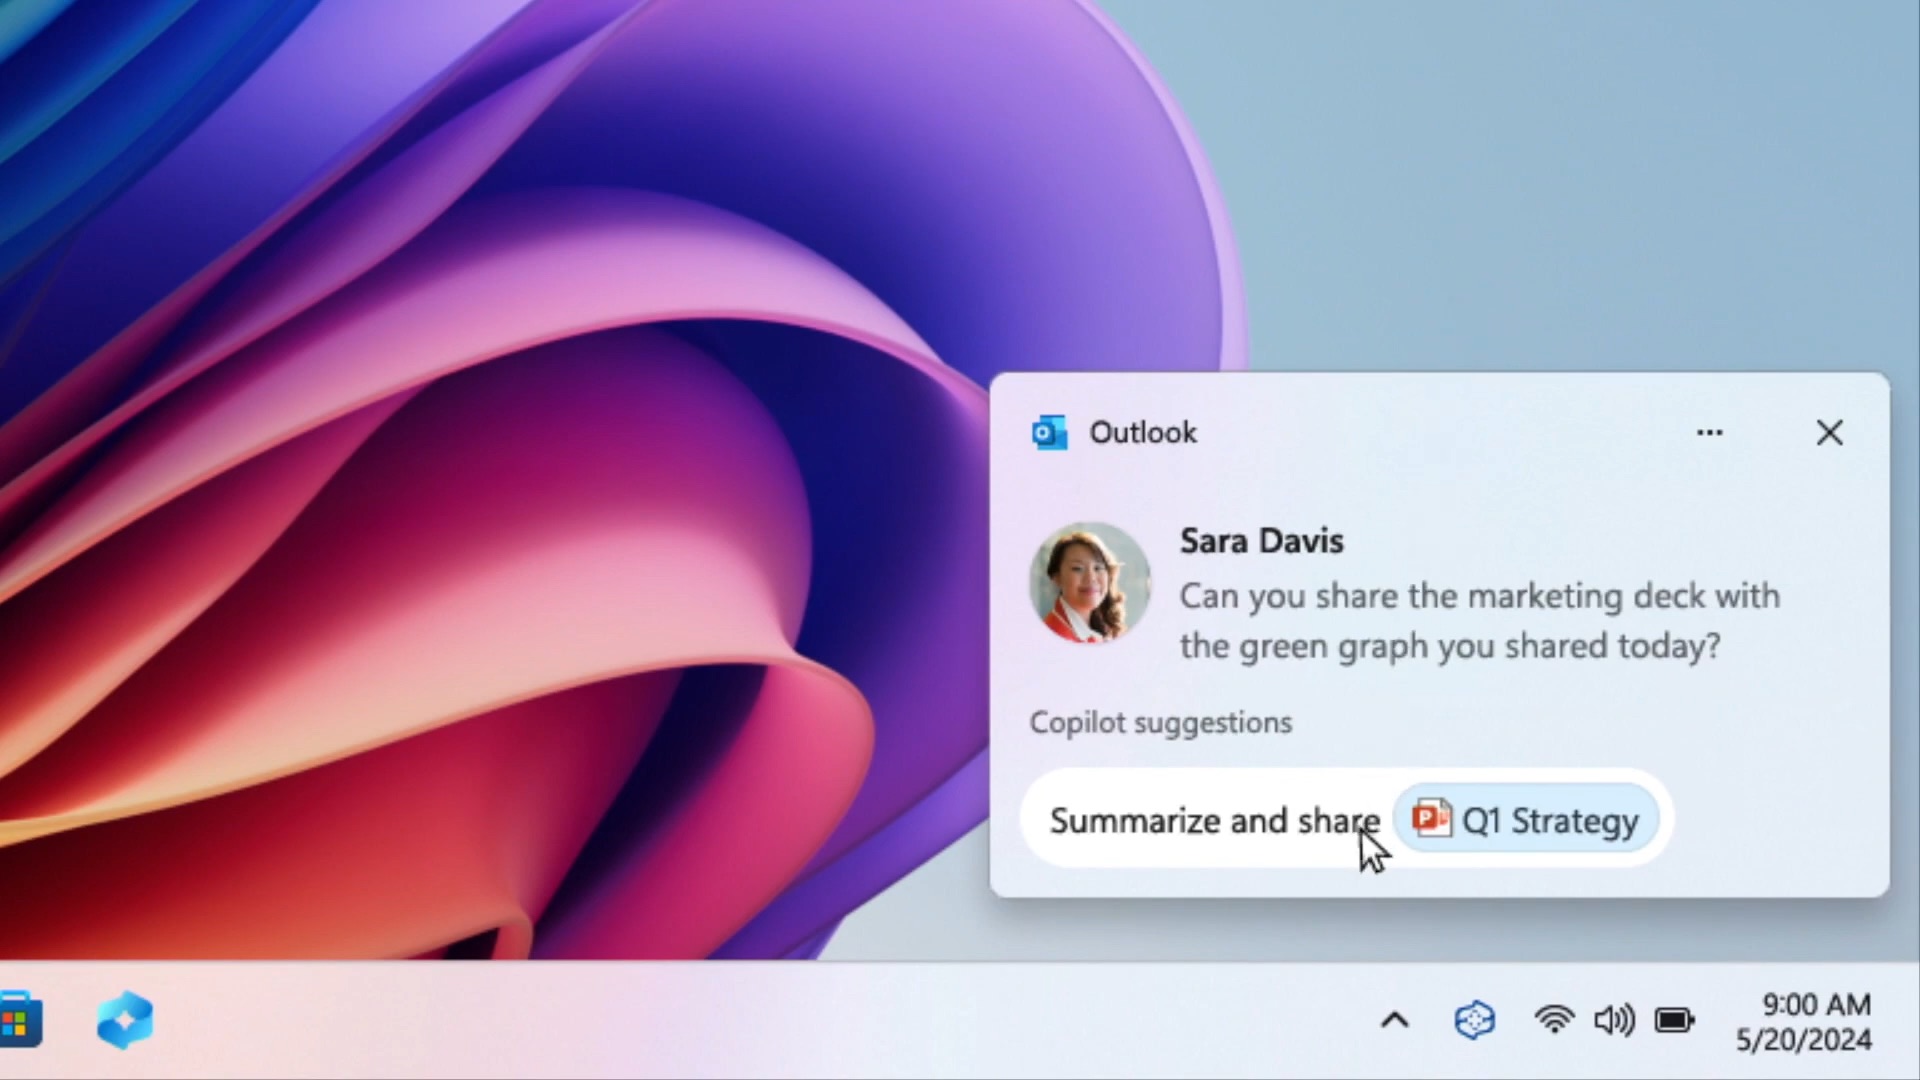
Task: Click the Outlook app icon in notification
Action: 1049,433
